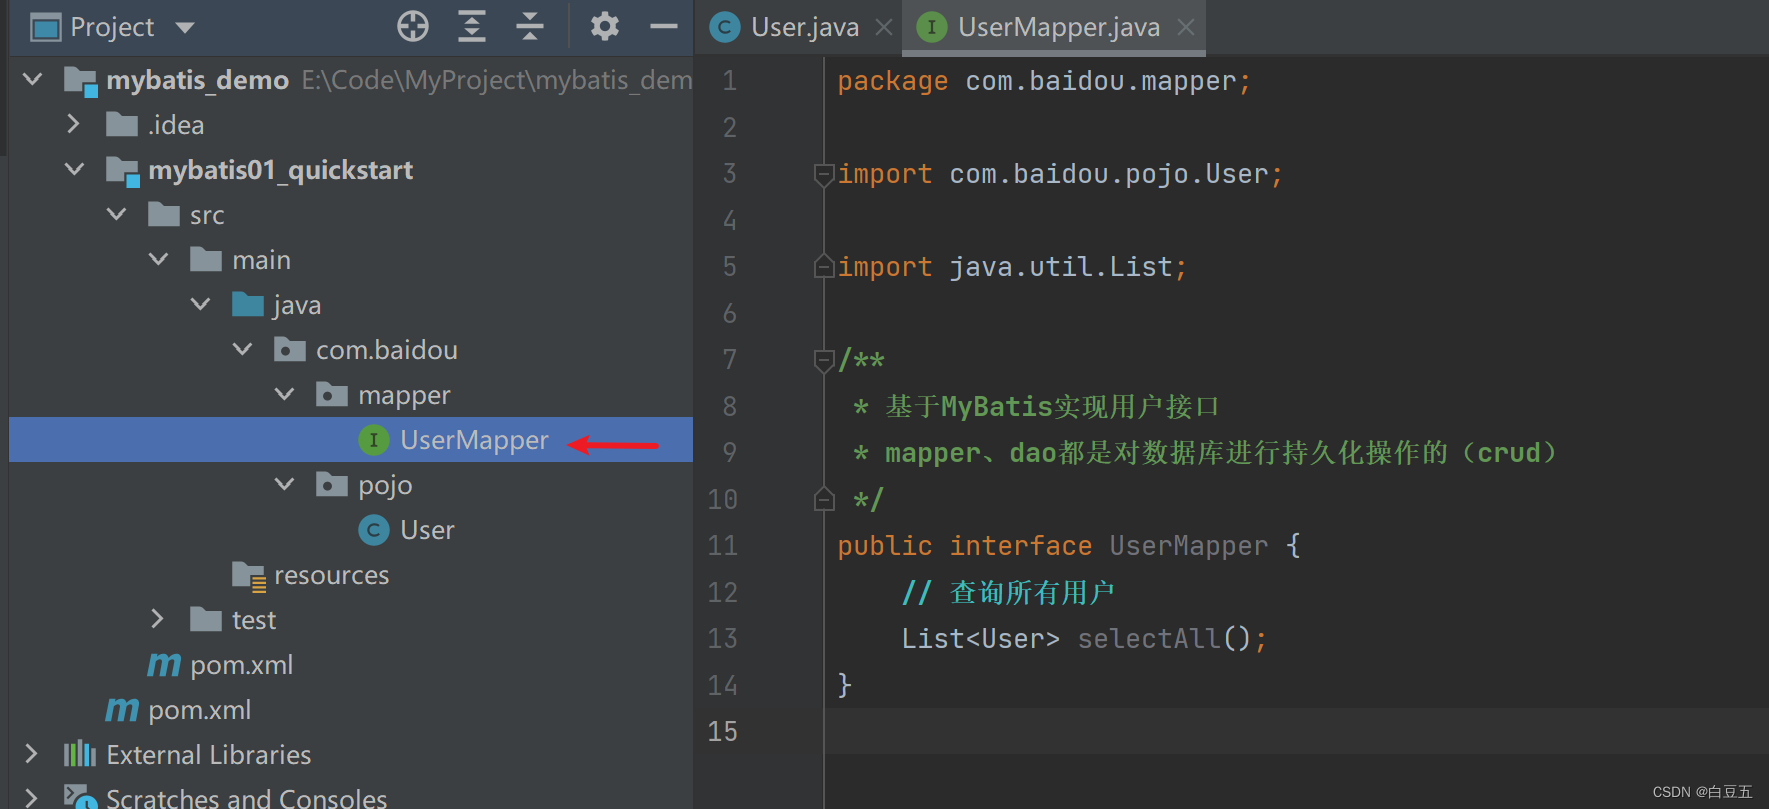Expand Scratches and Consoles node

pyautogui.click(x=31, y=797)
